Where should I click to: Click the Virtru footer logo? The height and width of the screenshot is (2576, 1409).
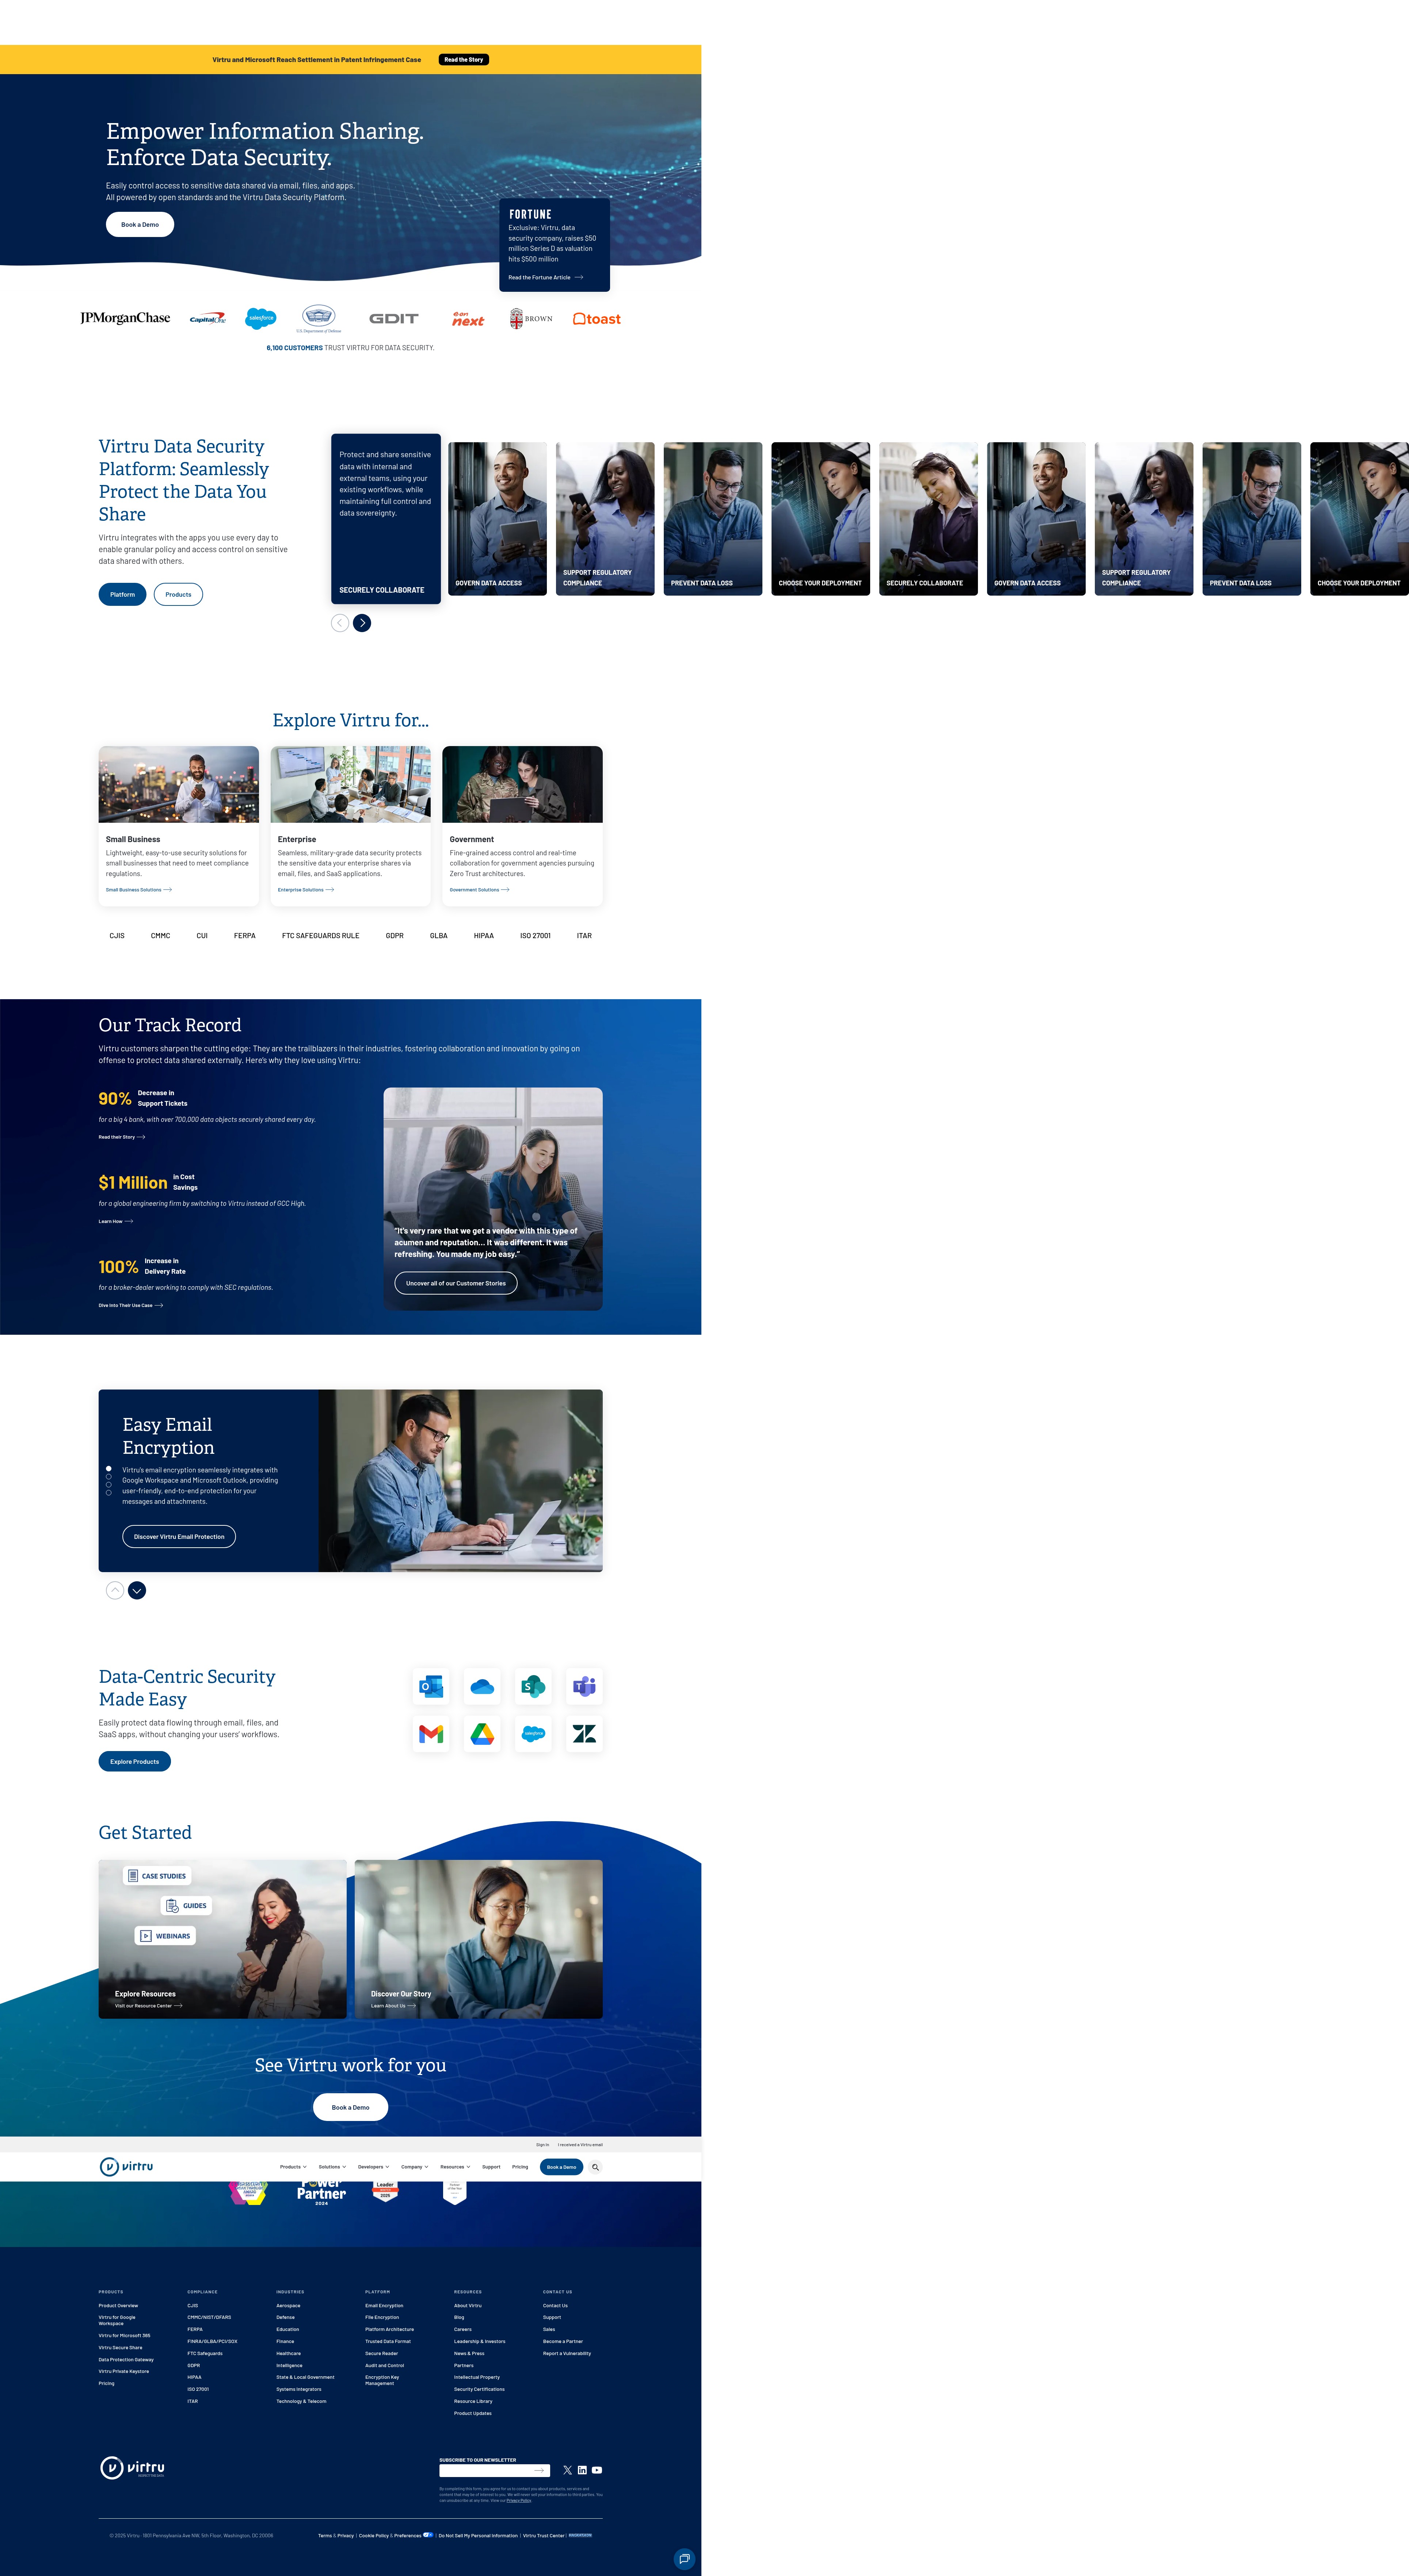coord(132,2468)
